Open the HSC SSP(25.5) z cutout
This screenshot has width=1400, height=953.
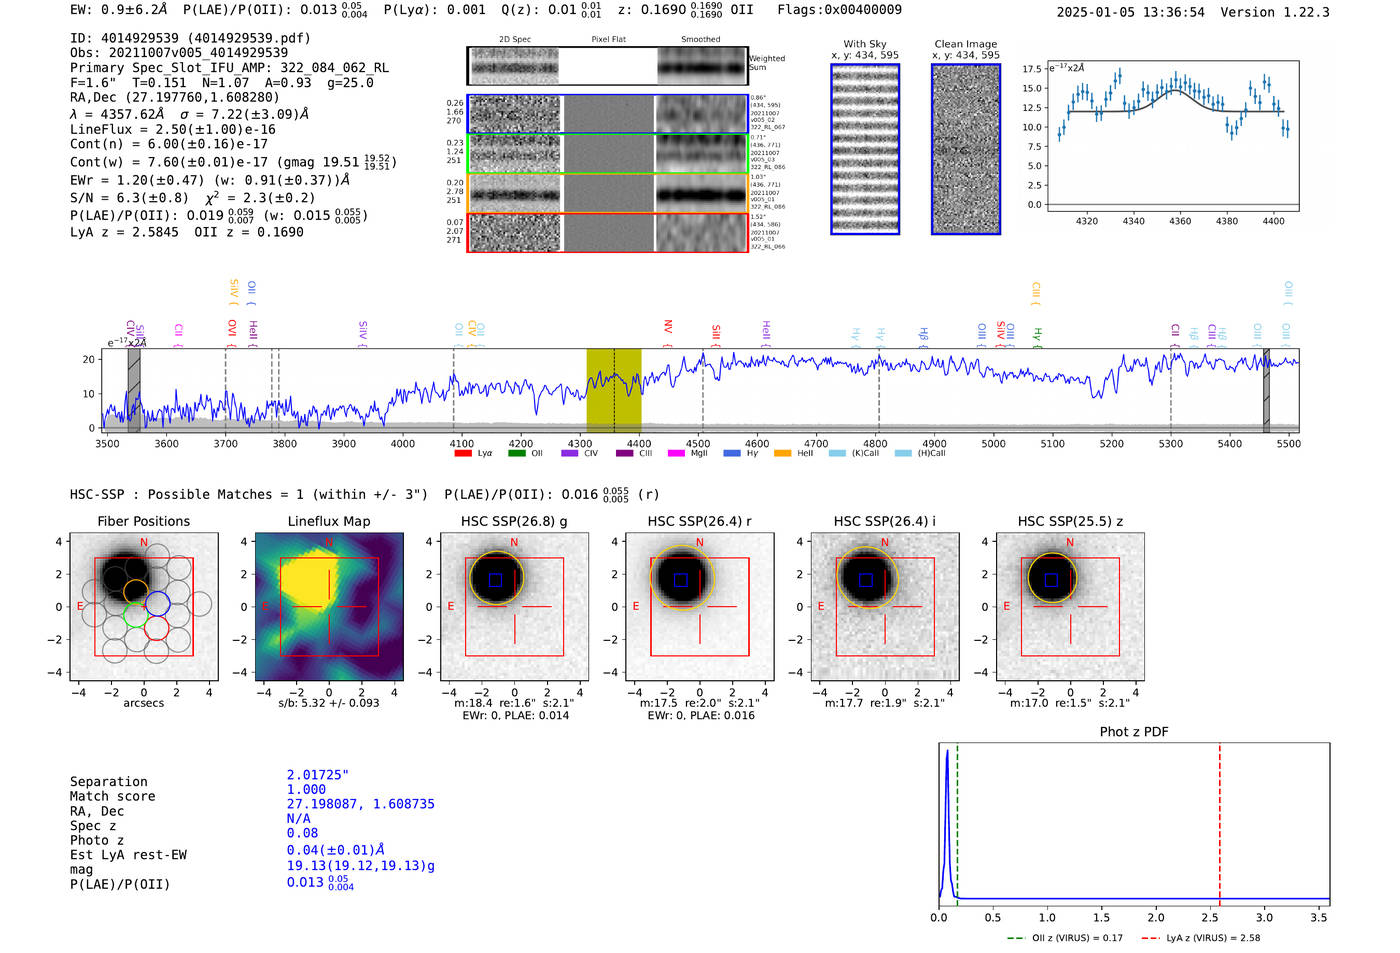pyautogui.click(x=1070, y=607)
